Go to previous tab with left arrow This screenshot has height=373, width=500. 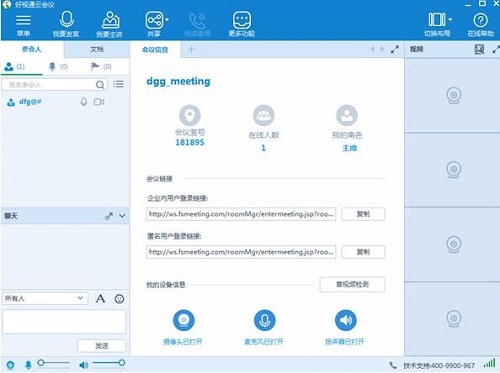point(373,49)
